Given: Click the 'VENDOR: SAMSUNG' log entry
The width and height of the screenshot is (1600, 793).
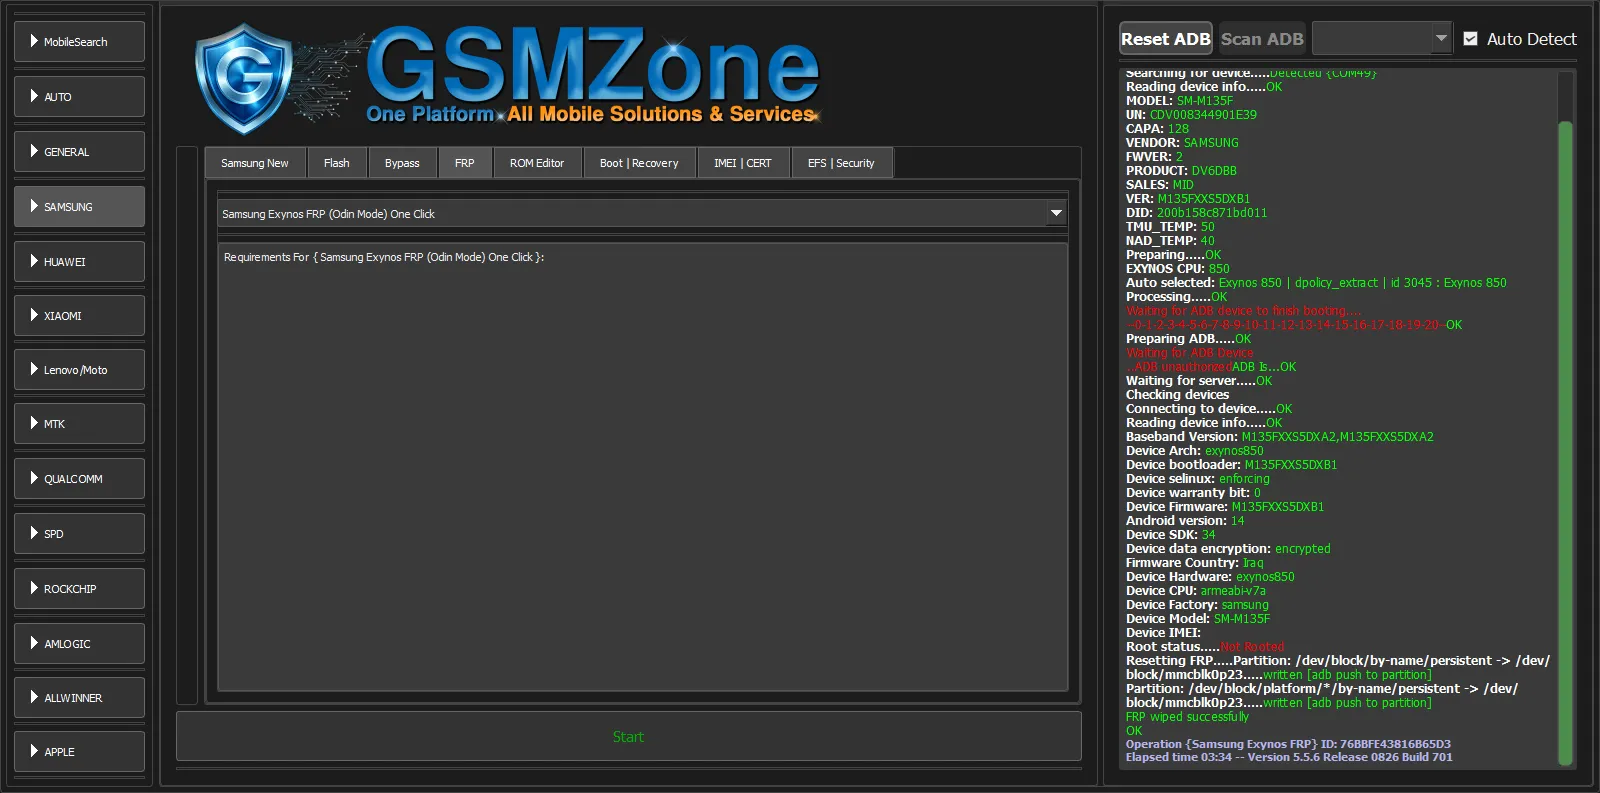Looking at the screenshot, I should pyautogui.click(x=1182, y=143).
